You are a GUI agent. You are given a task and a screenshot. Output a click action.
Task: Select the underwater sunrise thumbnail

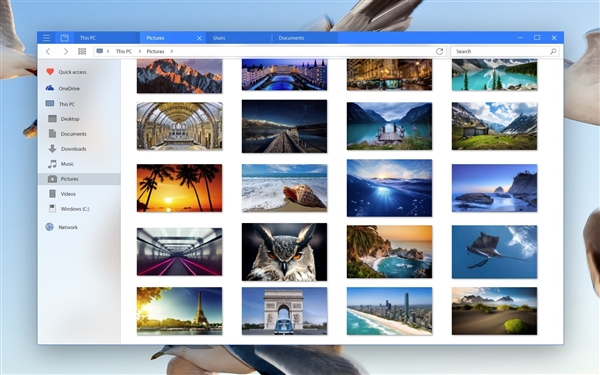389,188
